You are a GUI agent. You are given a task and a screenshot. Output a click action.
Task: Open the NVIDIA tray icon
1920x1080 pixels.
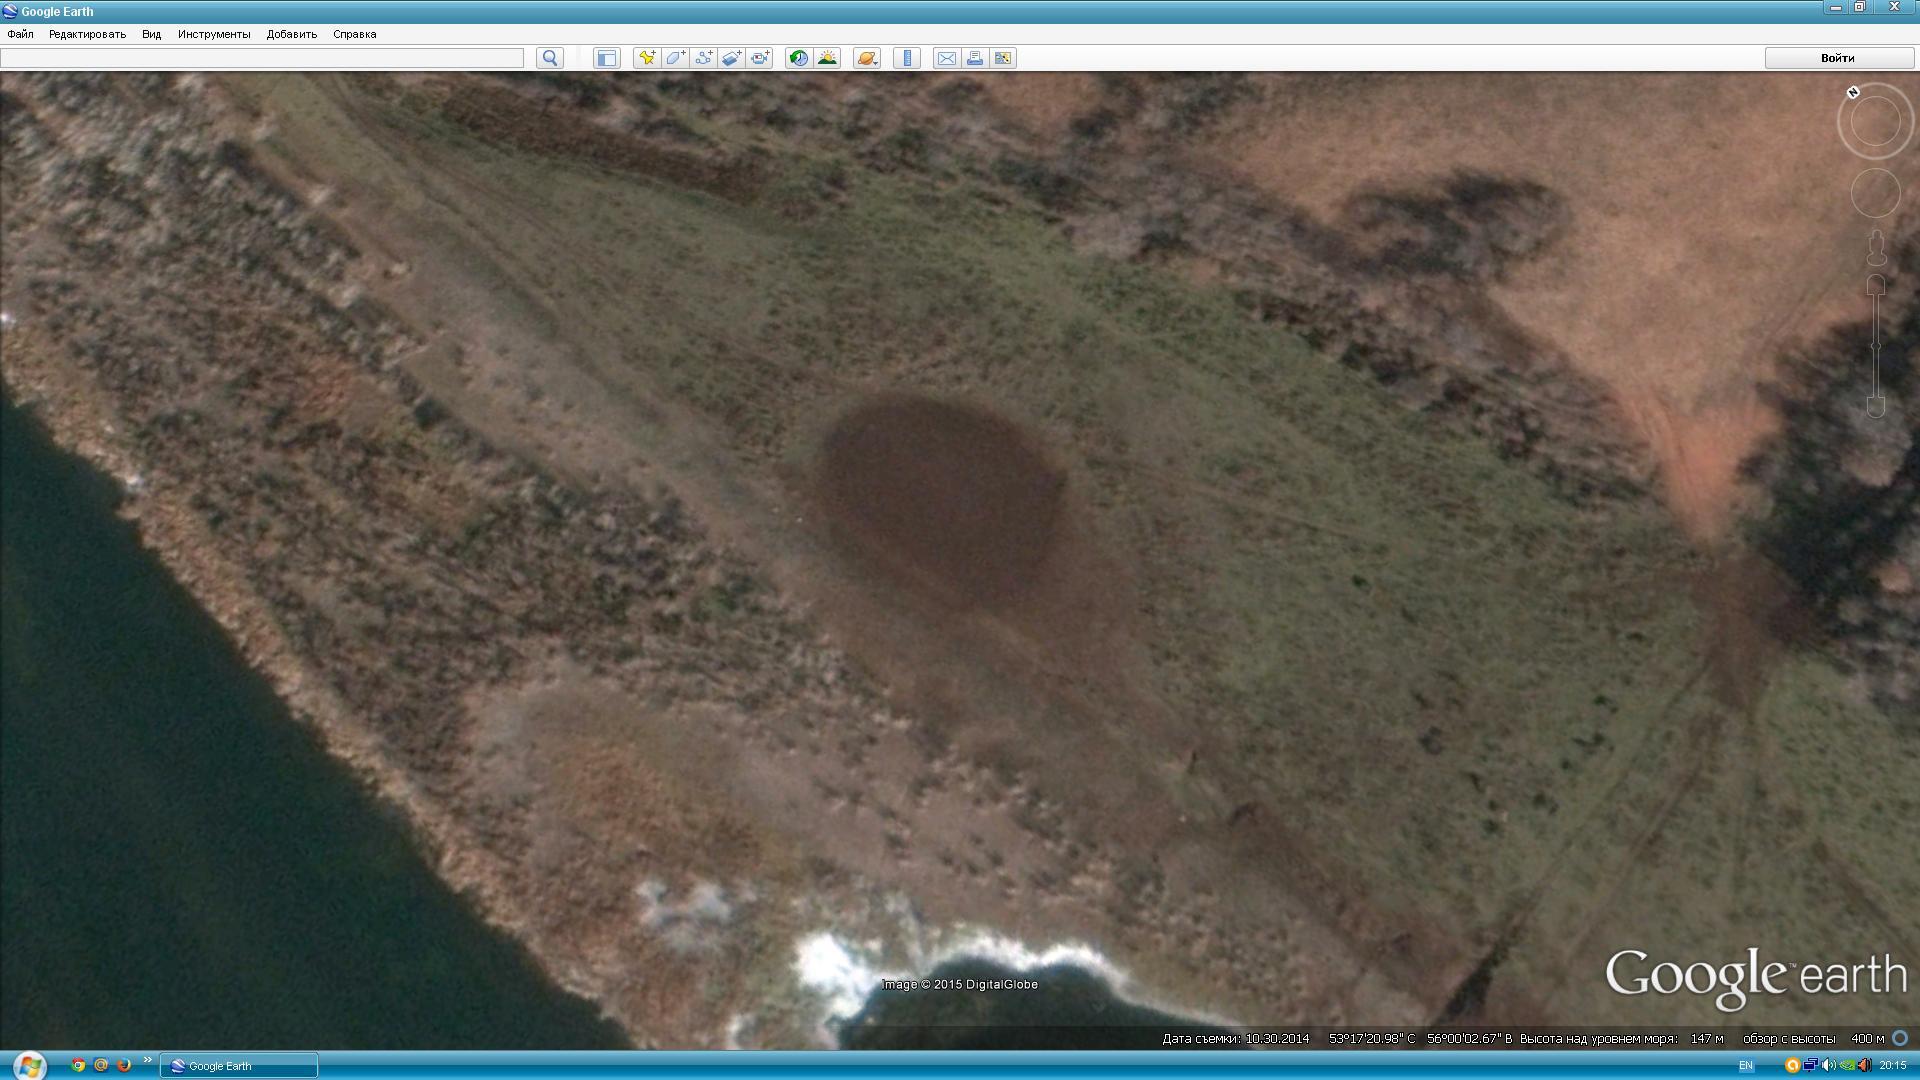(x=1847, y=1066)
